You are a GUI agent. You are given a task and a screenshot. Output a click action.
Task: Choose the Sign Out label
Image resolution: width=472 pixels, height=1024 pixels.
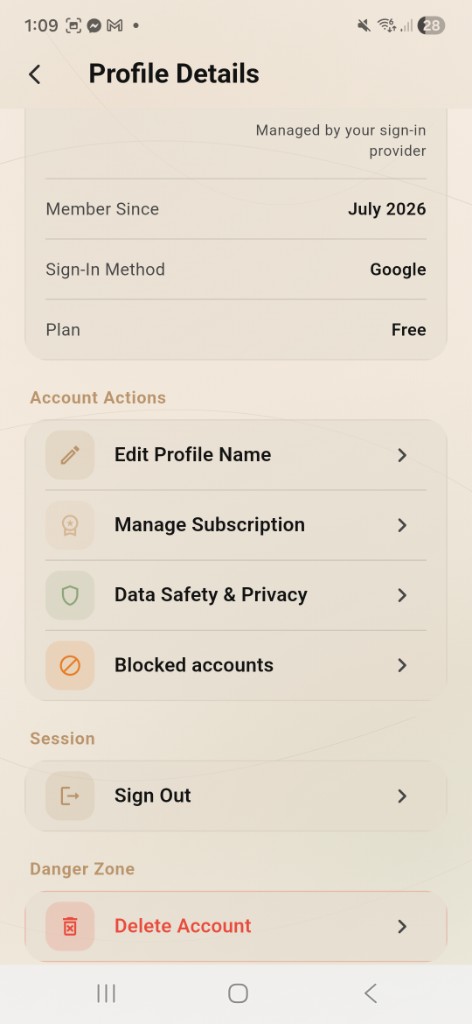pos(153,795)
